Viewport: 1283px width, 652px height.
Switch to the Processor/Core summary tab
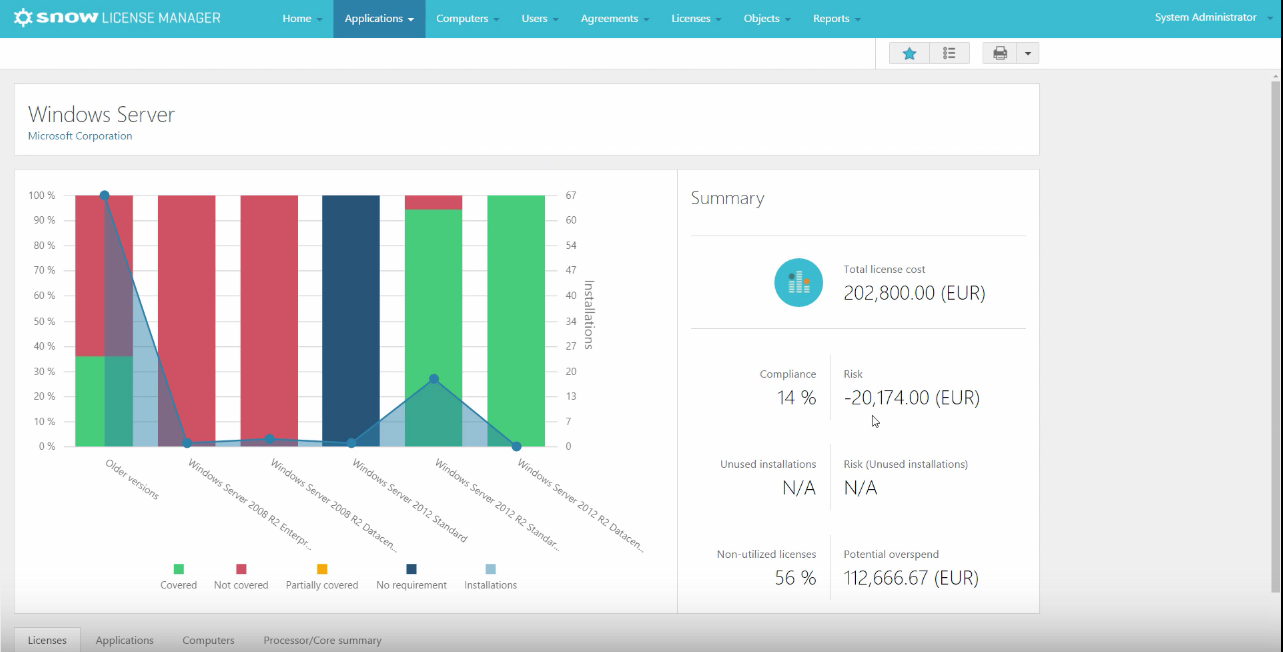click(322, 640)
